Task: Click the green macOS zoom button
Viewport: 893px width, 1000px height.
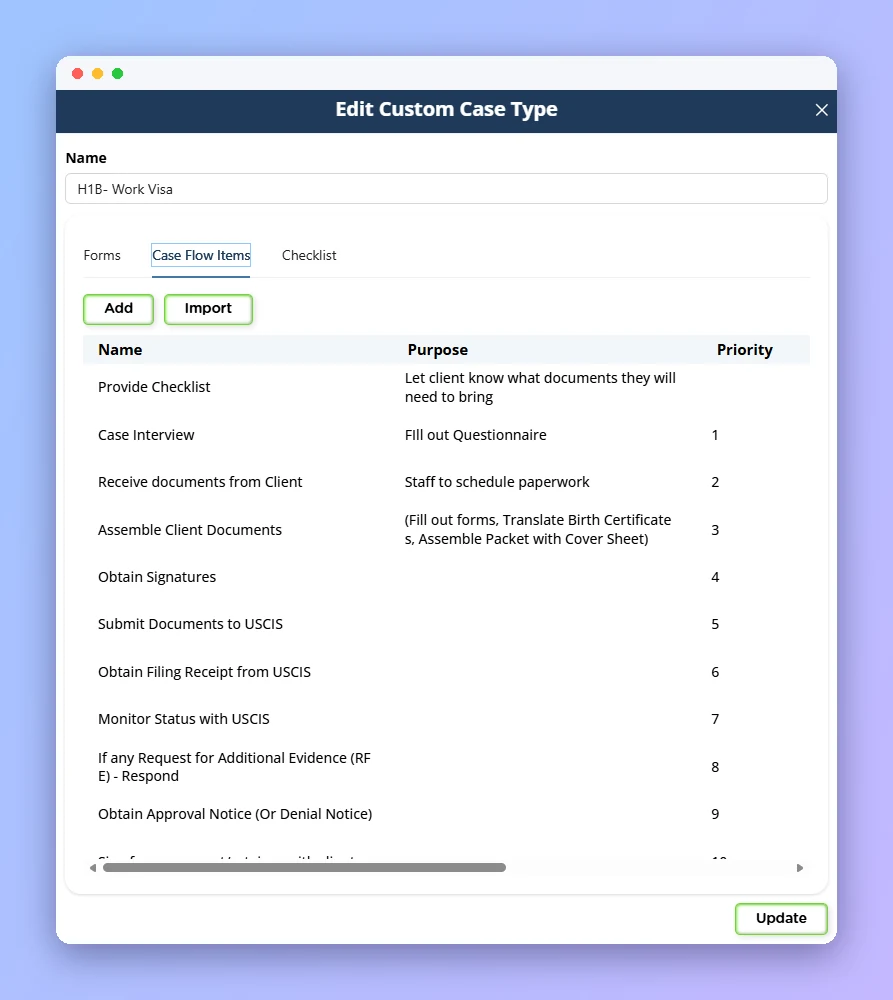Action: click(117, 73)
